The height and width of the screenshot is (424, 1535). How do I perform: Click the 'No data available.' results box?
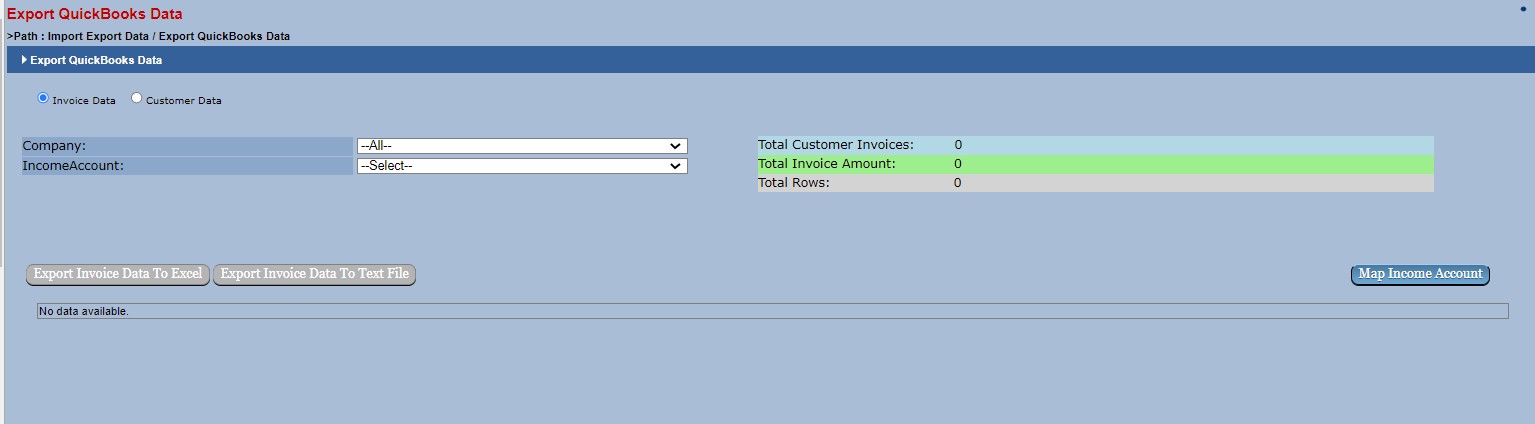pyautogui.click(x=771, y=311)
